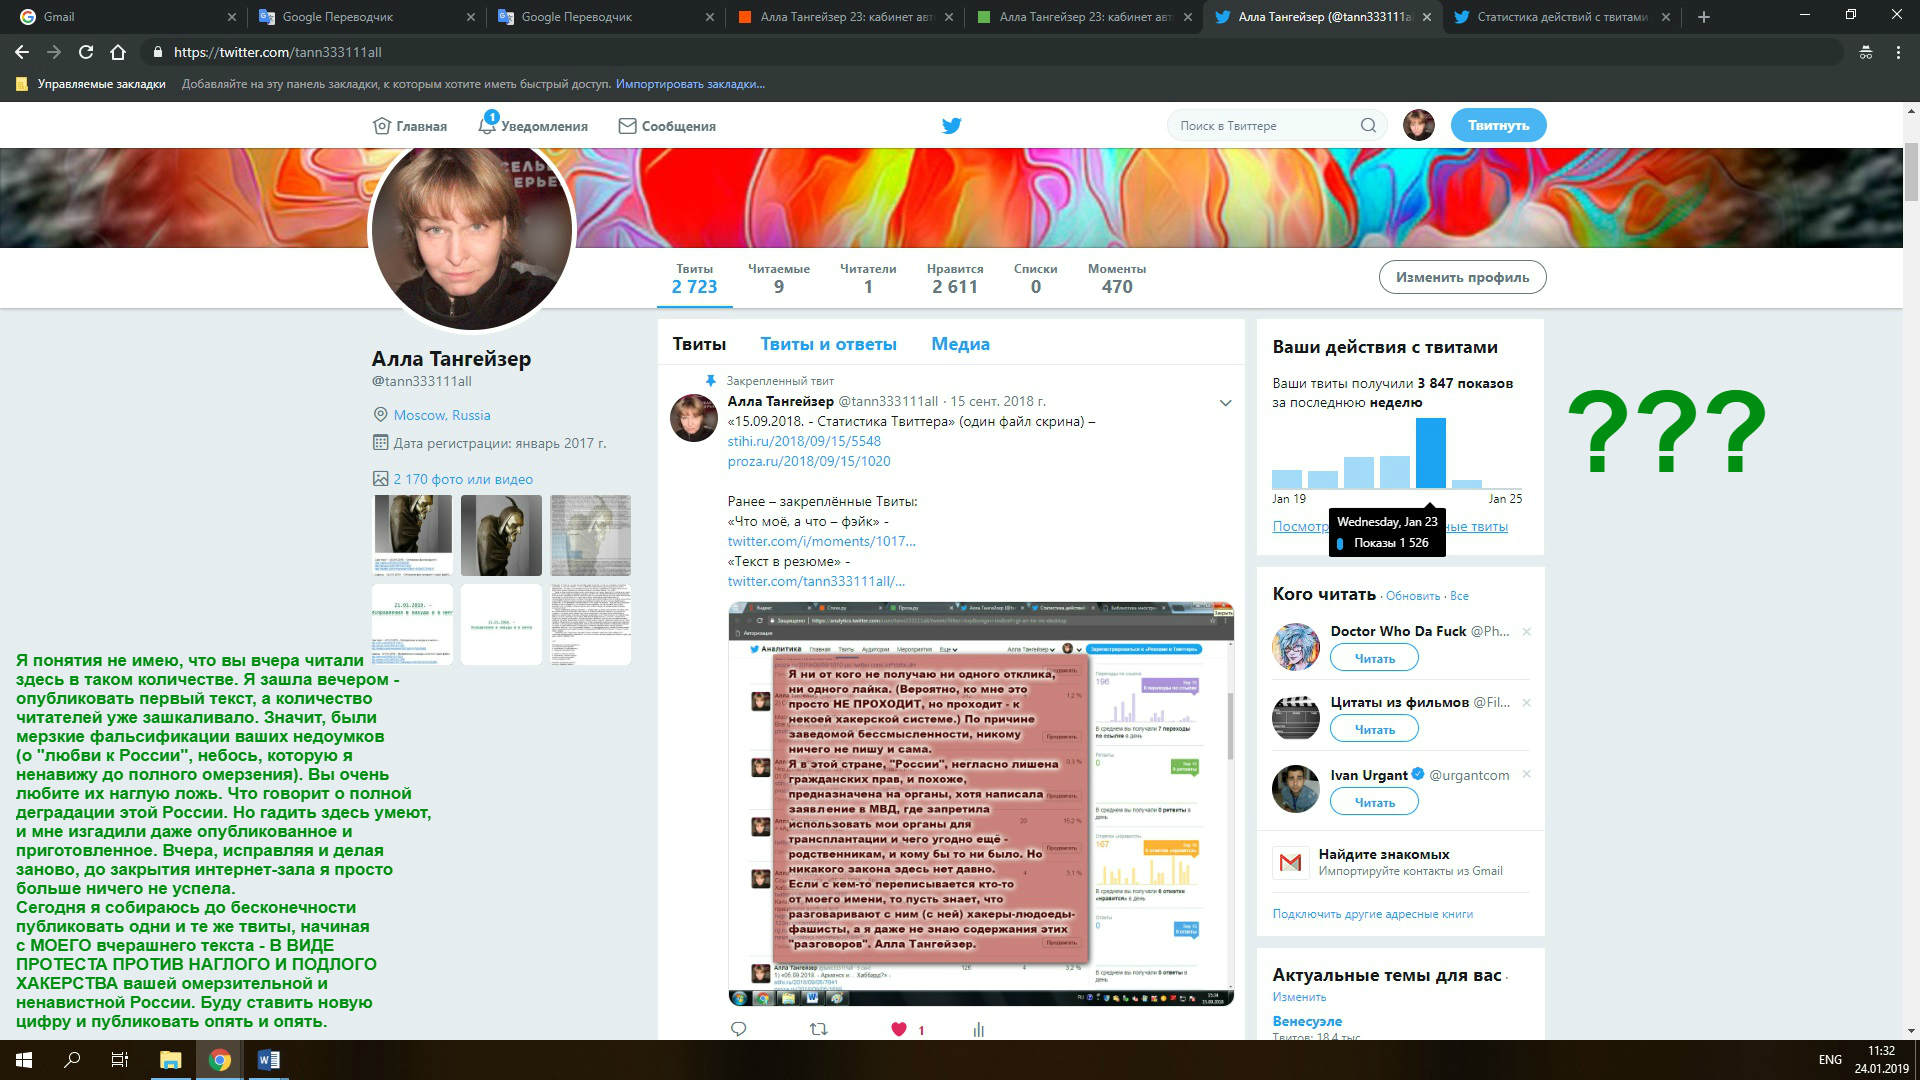
Task: Open Сообщения in the top bar
Action: tap(667, 126)
